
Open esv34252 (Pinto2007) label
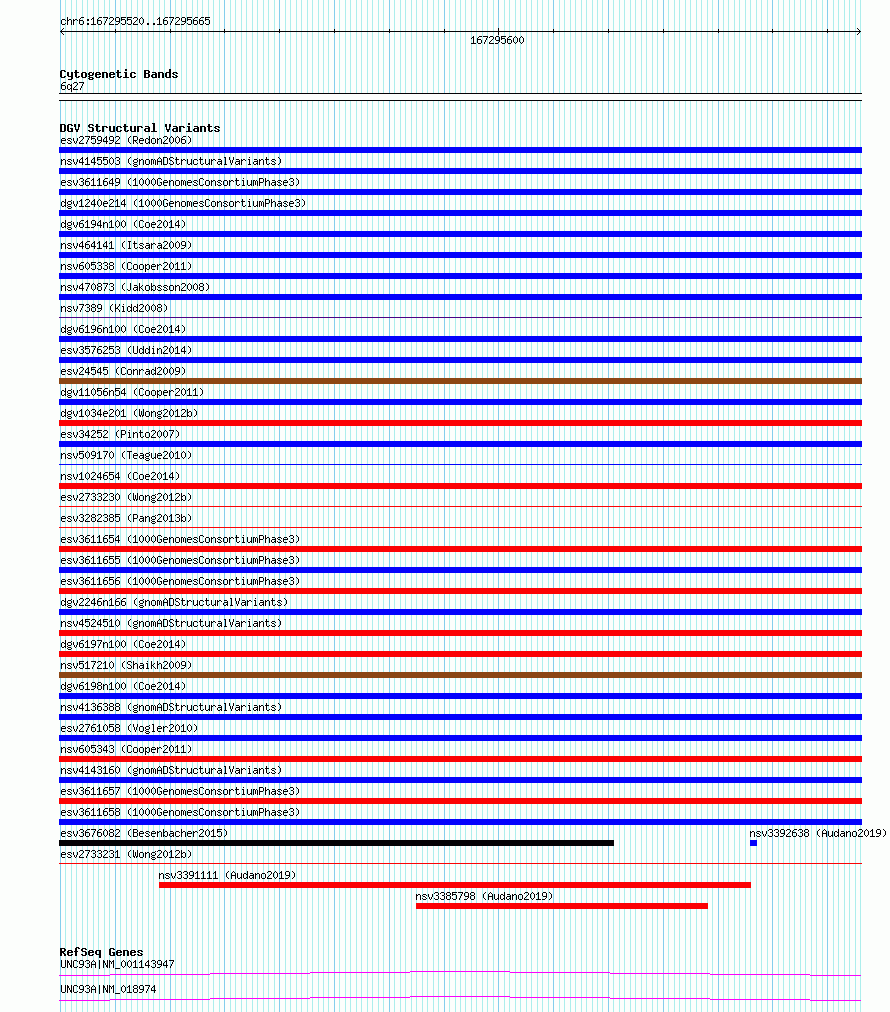tap(120, 434)
